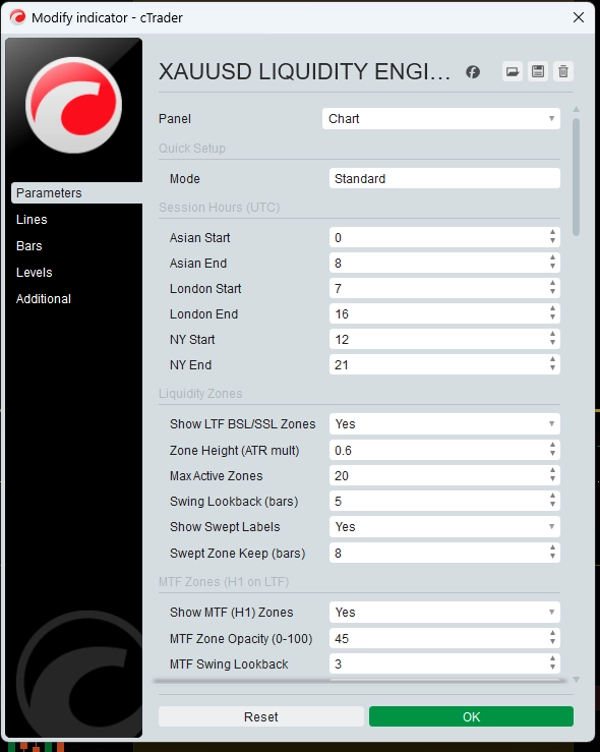Screen dimensions: 600x752
Task: Go to the Additional section
Action: [x=44, y=299]
